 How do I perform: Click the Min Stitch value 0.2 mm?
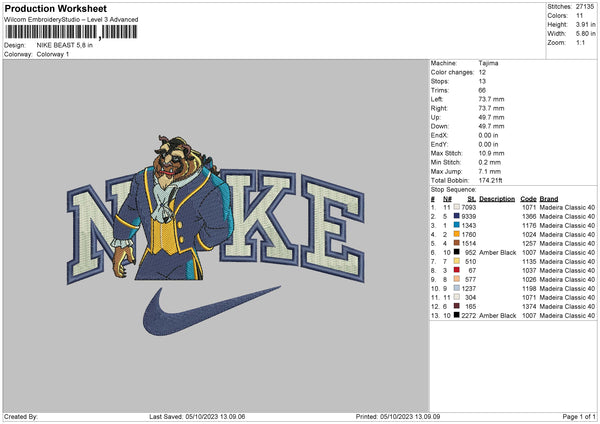point(490,162)
